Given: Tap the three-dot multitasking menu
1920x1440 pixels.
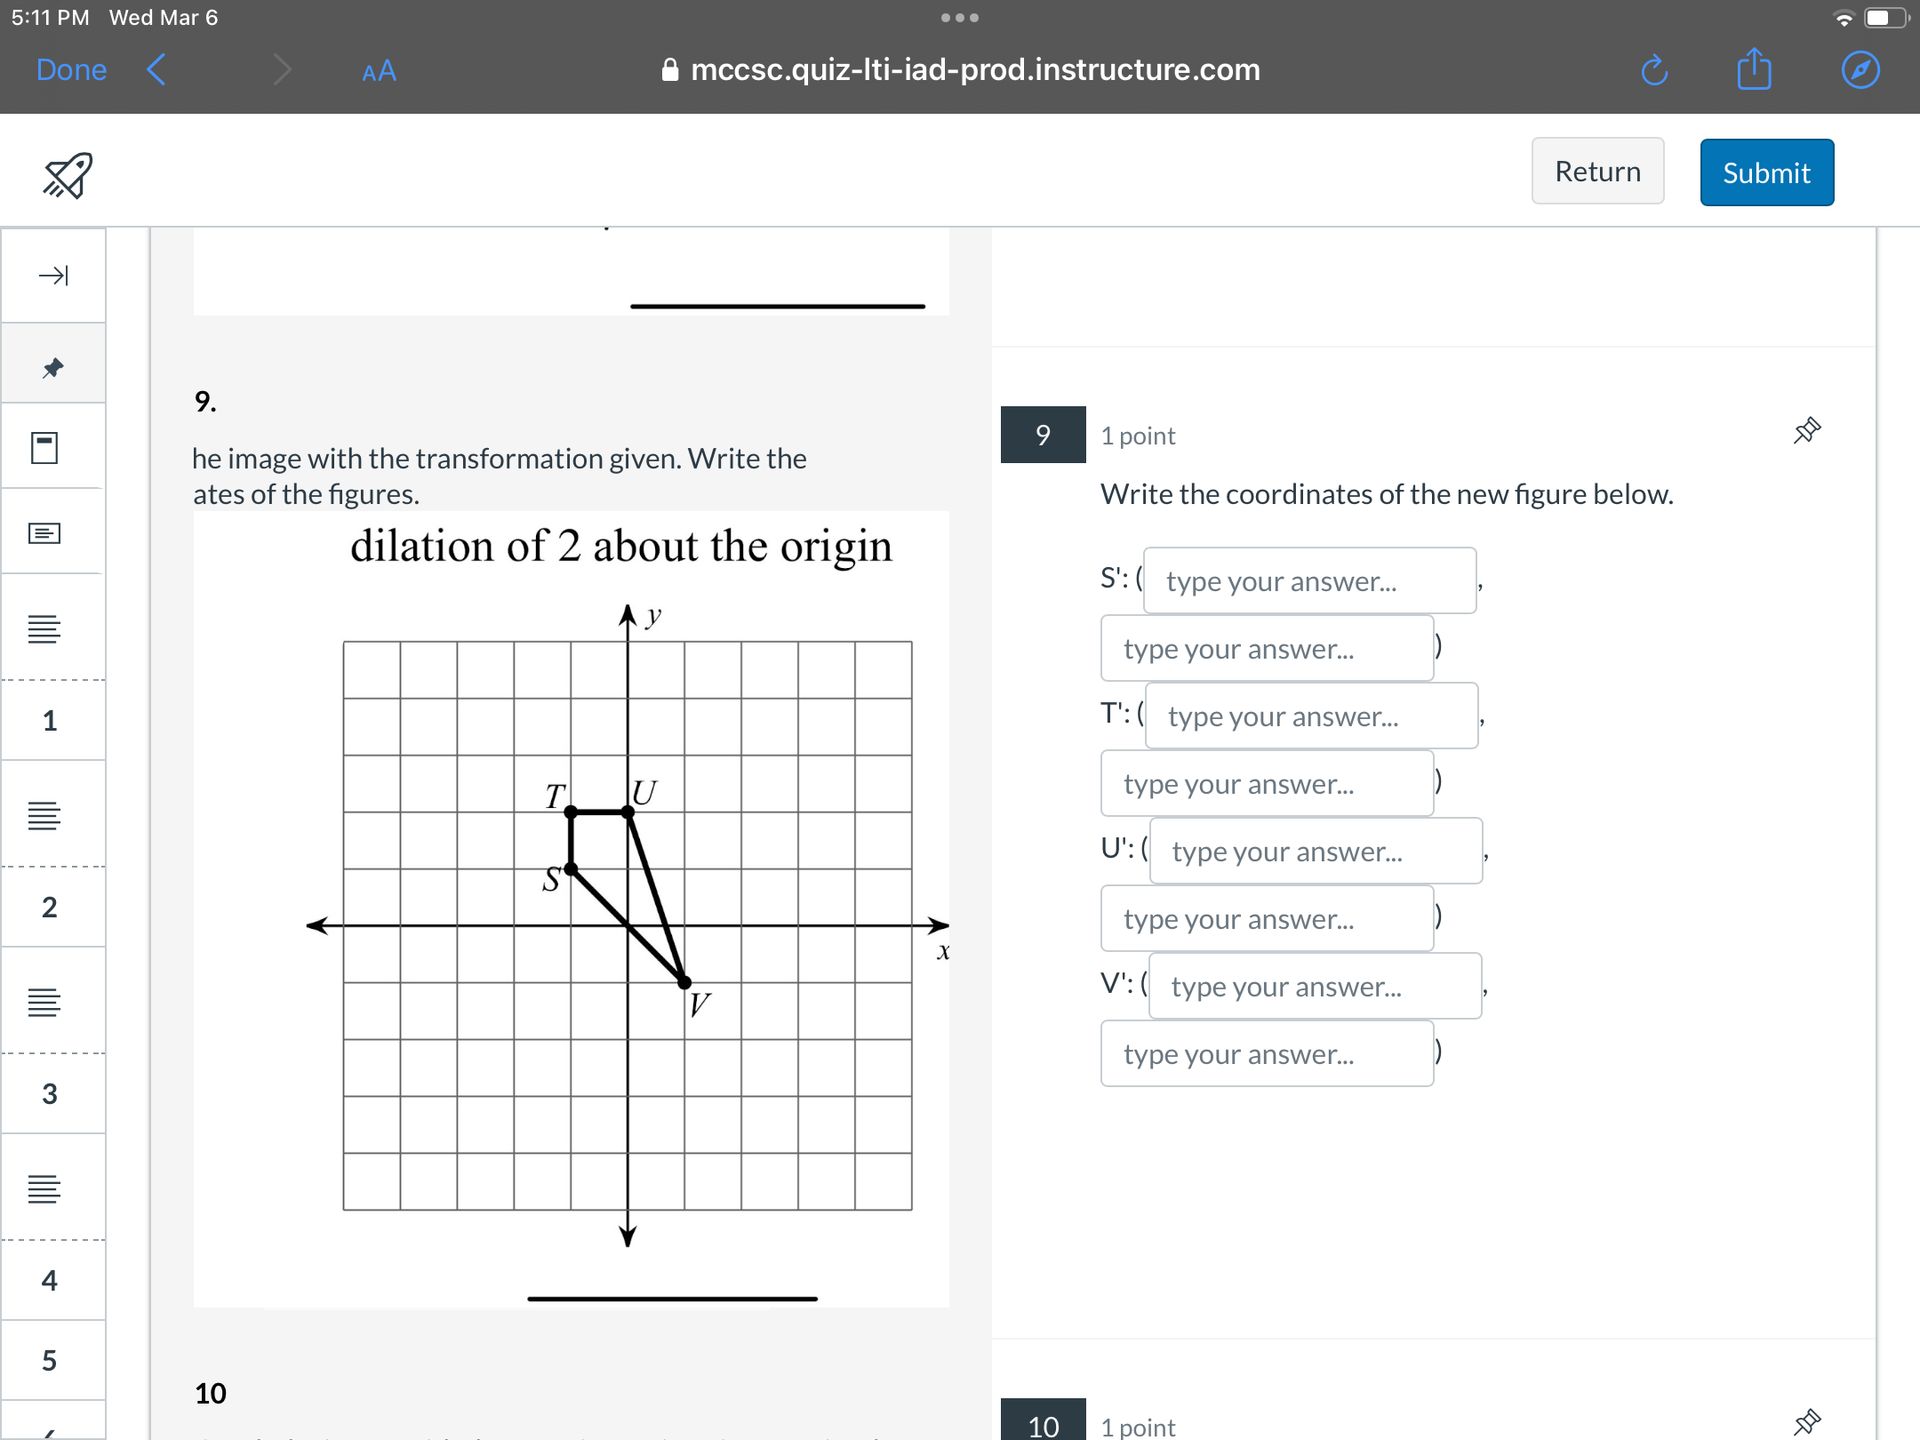Looking at the screenshot, I should [960, 18].
